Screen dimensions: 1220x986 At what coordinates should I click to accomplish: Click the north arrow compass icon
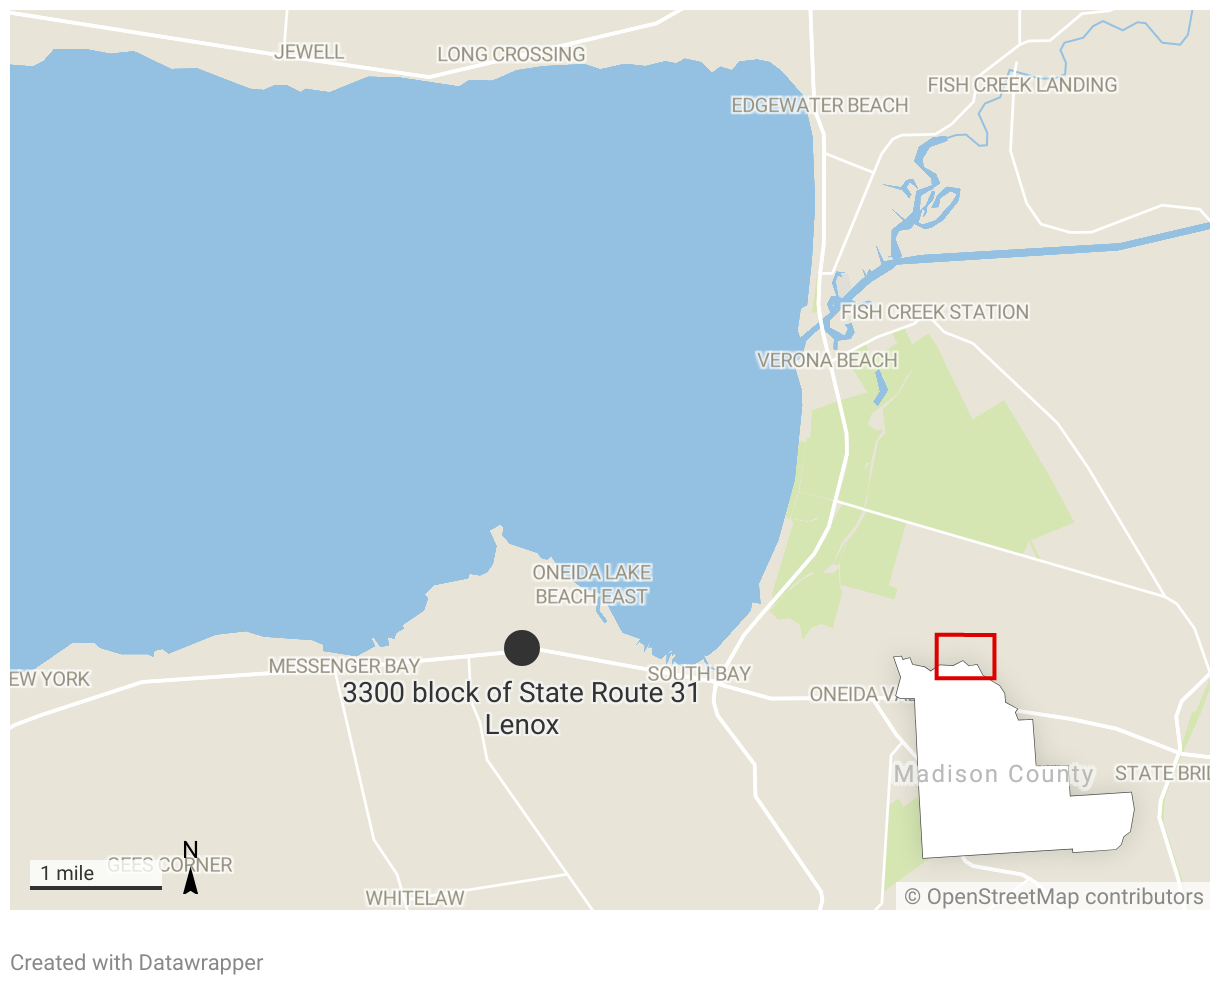[190, 868]
